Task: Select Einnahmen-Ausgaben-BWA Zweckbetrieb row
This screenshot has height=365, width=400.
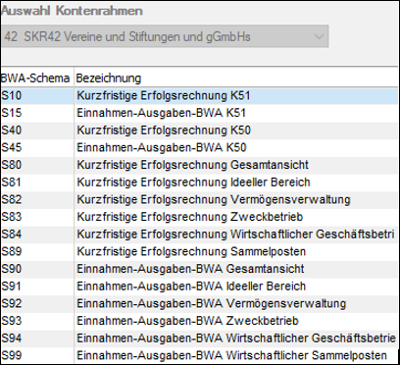Action: [x=199, y=321]
